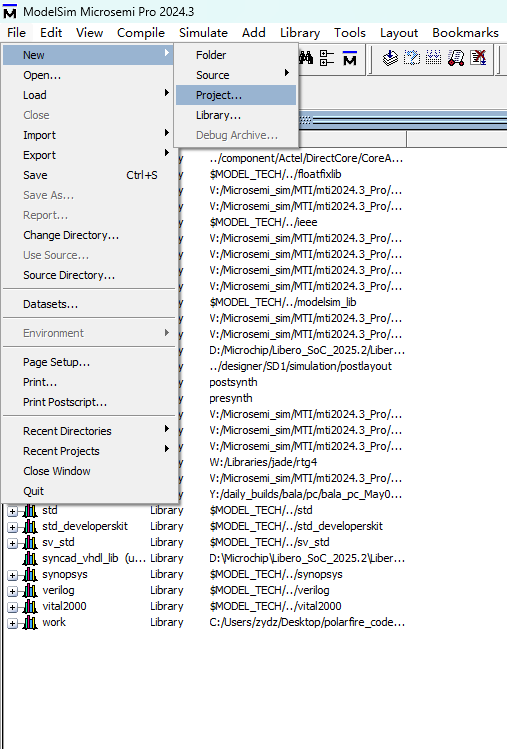Click the Break red X toolbar icon

coord(478,58)
